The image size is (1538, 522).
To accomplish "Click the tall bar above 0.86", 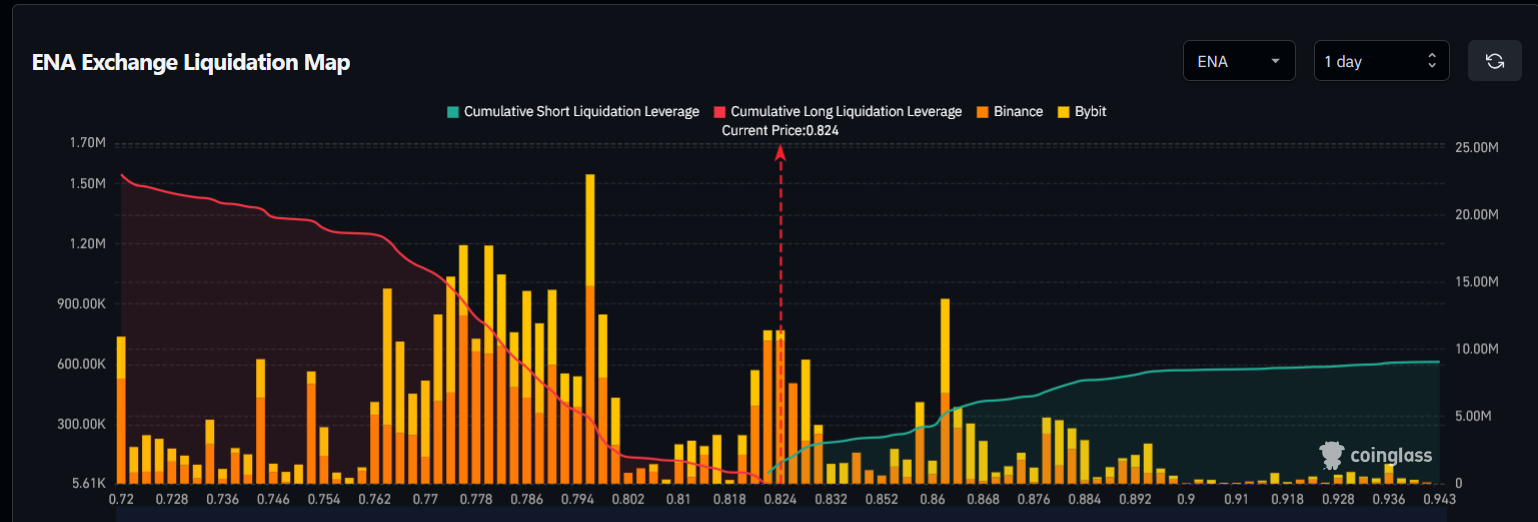I will coord(945,391).
